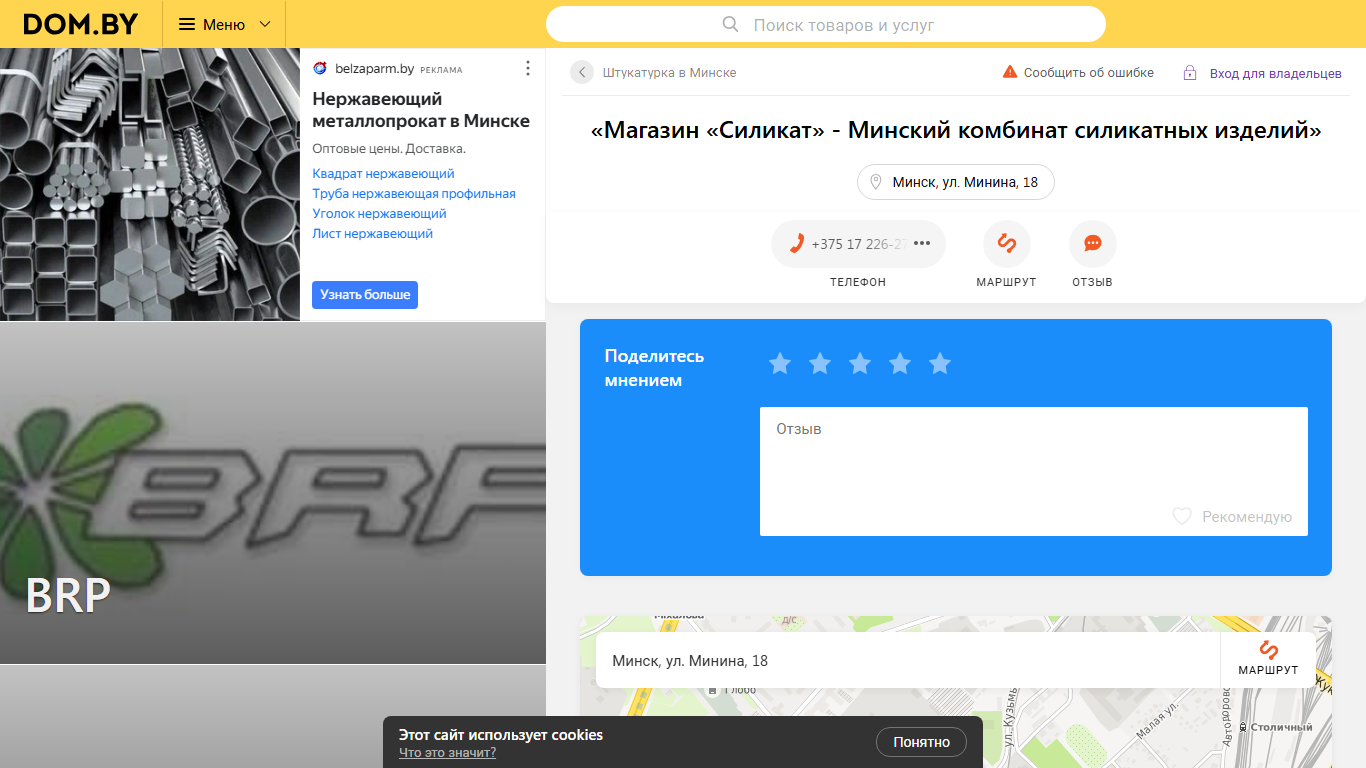Open ad options three-dot menu
The height and width of the screenshot is (768, 1366).
pos(528,68)
